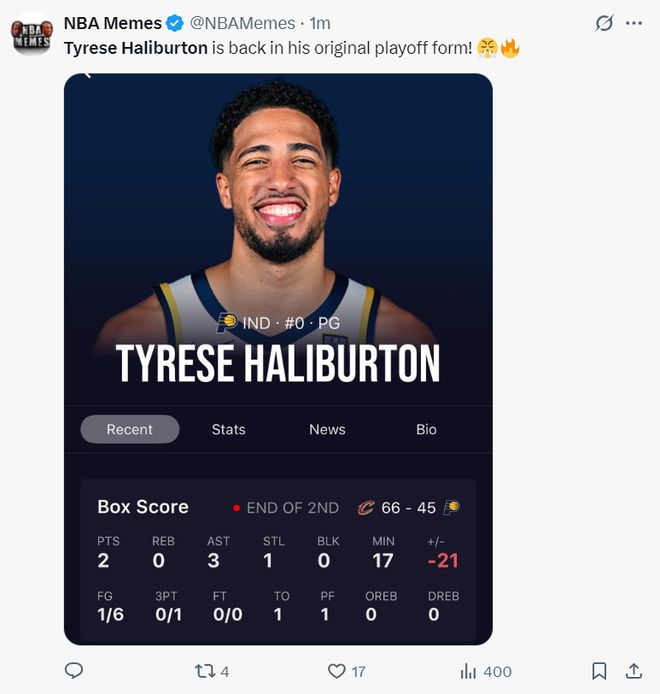
Task: Click the Pacers logo beside score
Action: pos(452,508)
